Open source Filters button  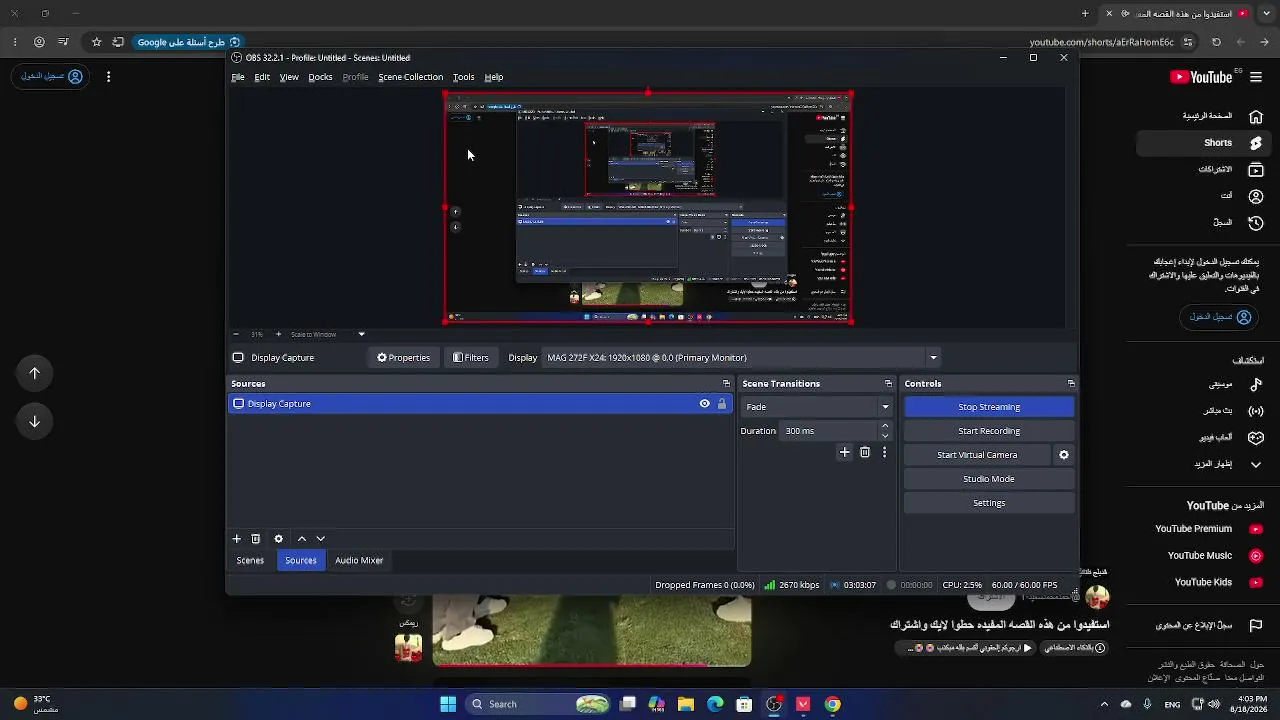point(471,358)
